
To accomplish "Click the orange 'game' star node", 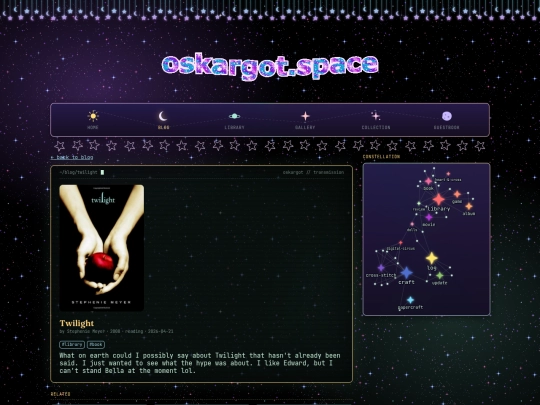I will (457, 194).
